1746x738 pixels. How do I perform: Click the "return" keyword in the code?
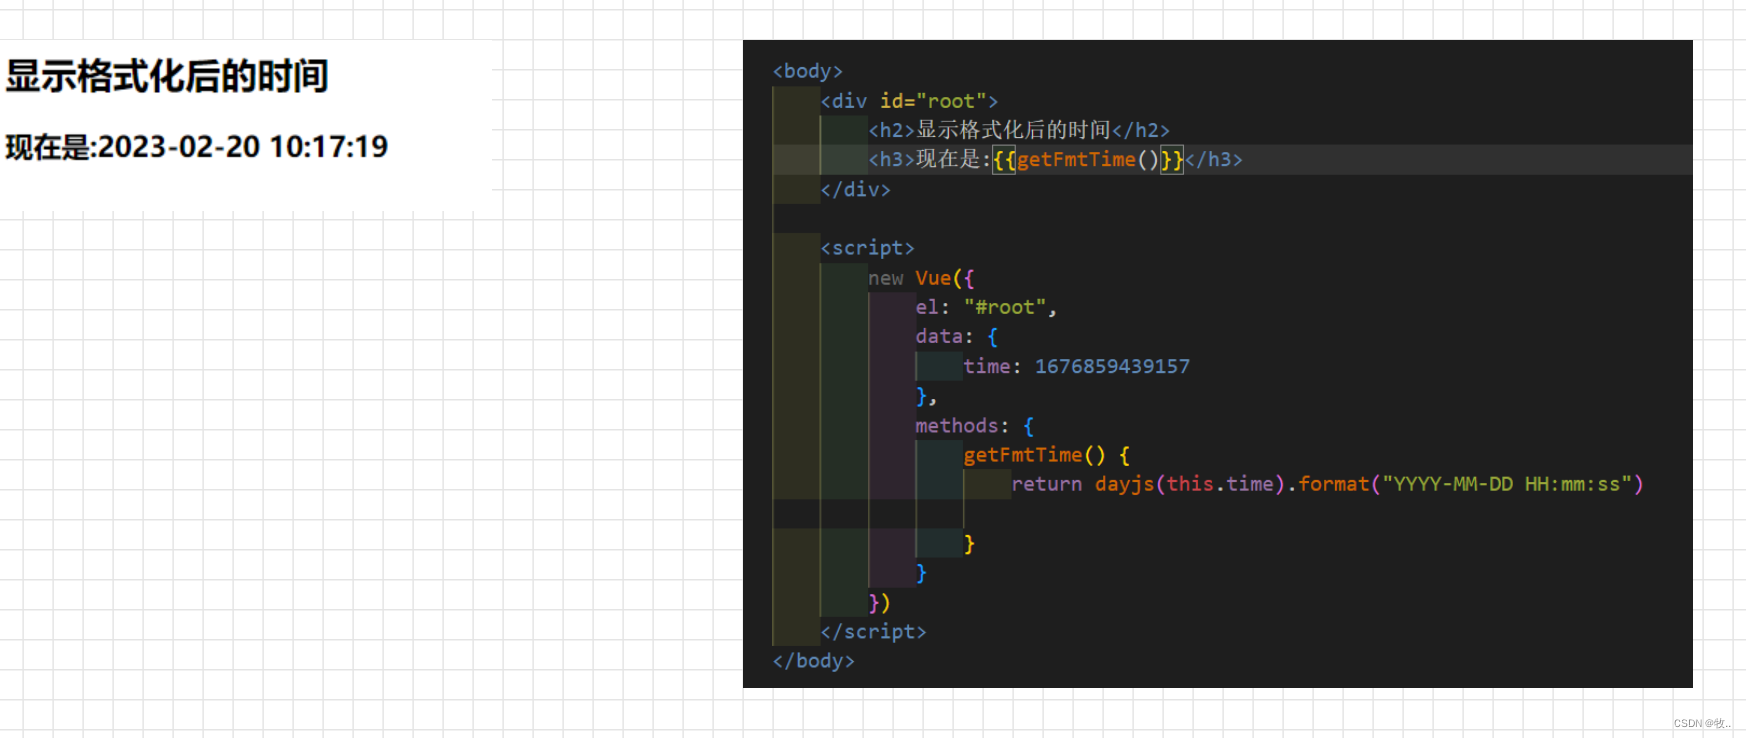pos(1047,484)
